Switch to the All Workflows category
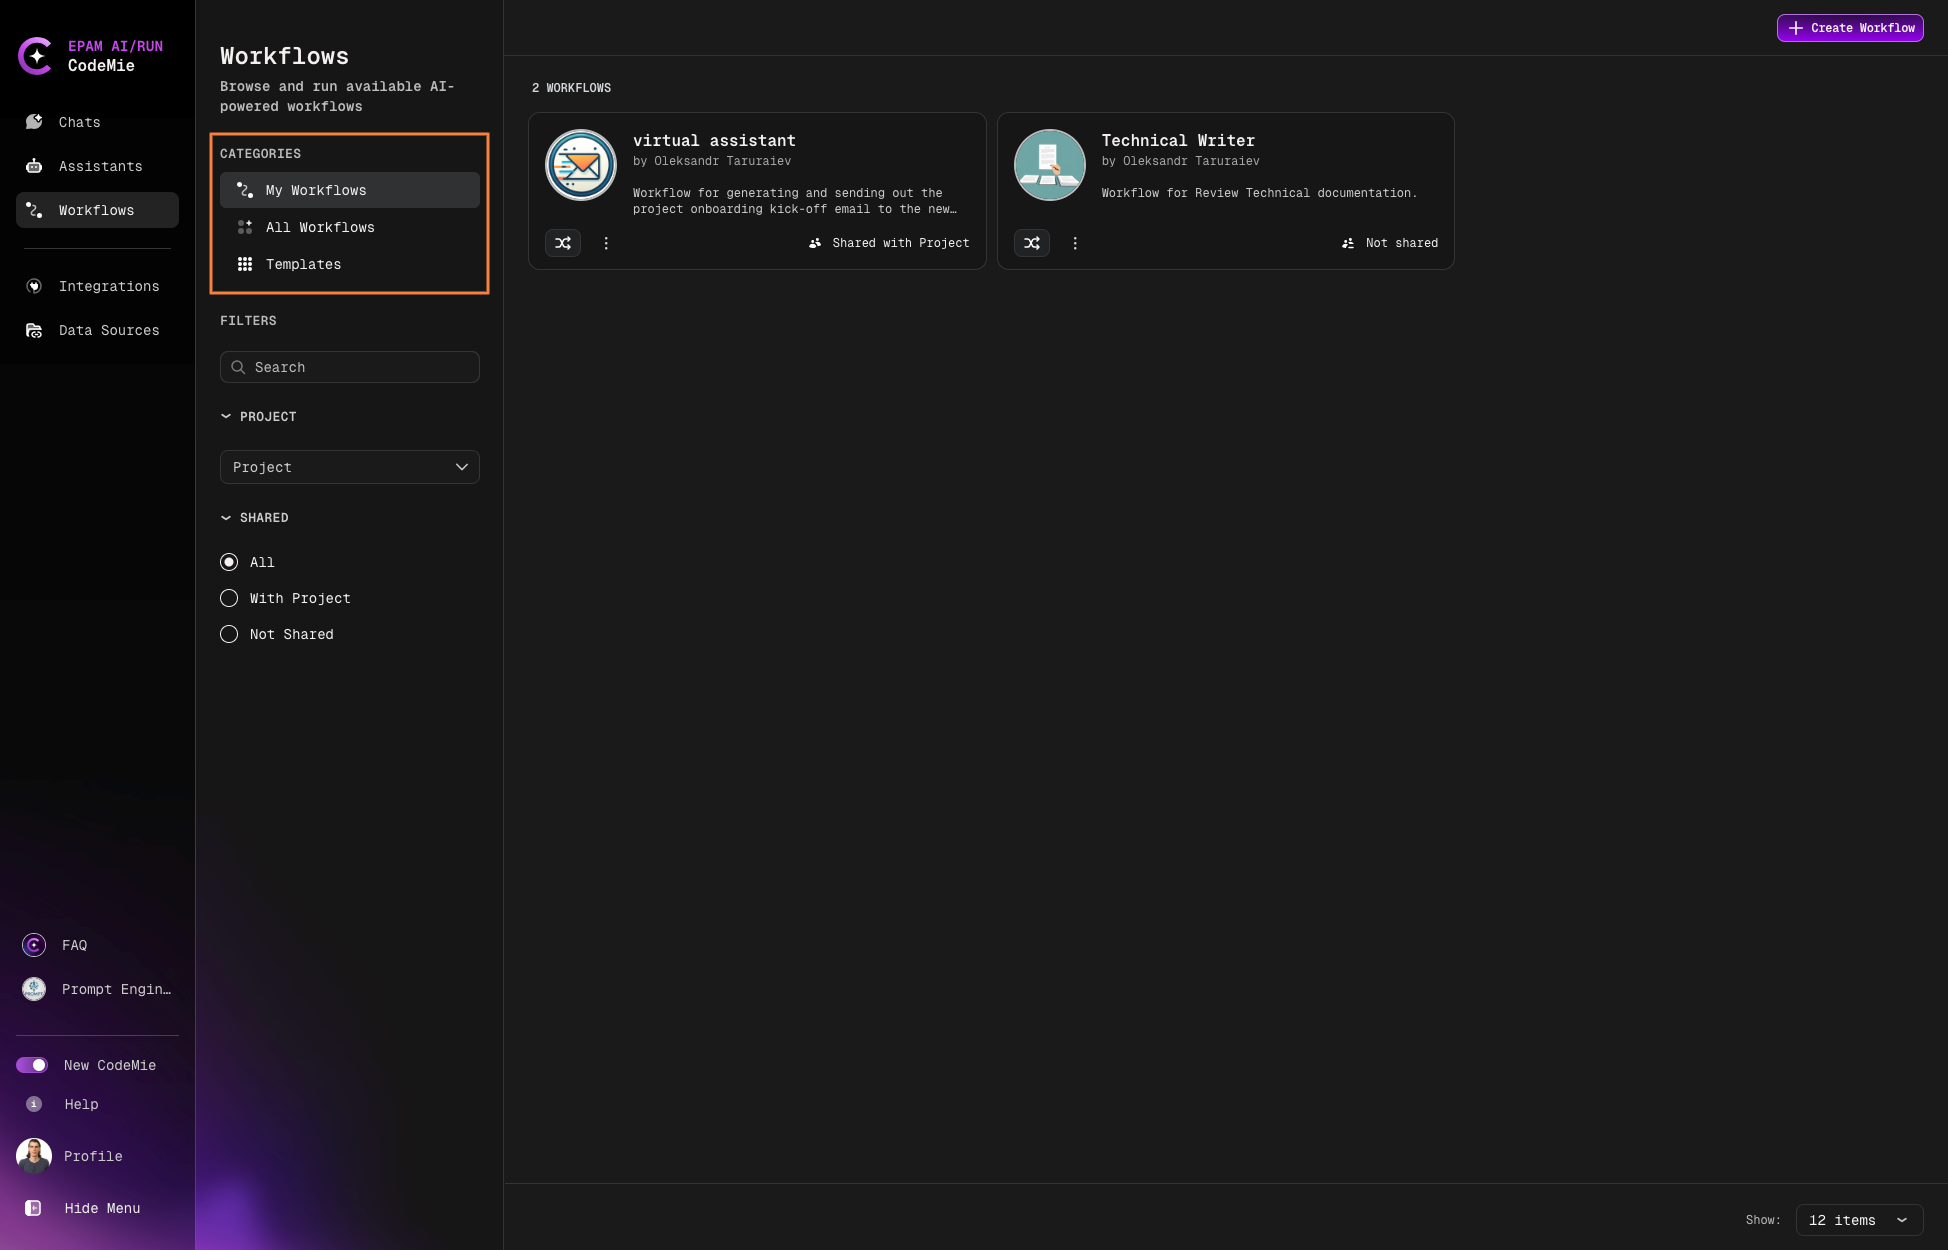This screenshot has height=1250, width=1948. tap(320, 227)
